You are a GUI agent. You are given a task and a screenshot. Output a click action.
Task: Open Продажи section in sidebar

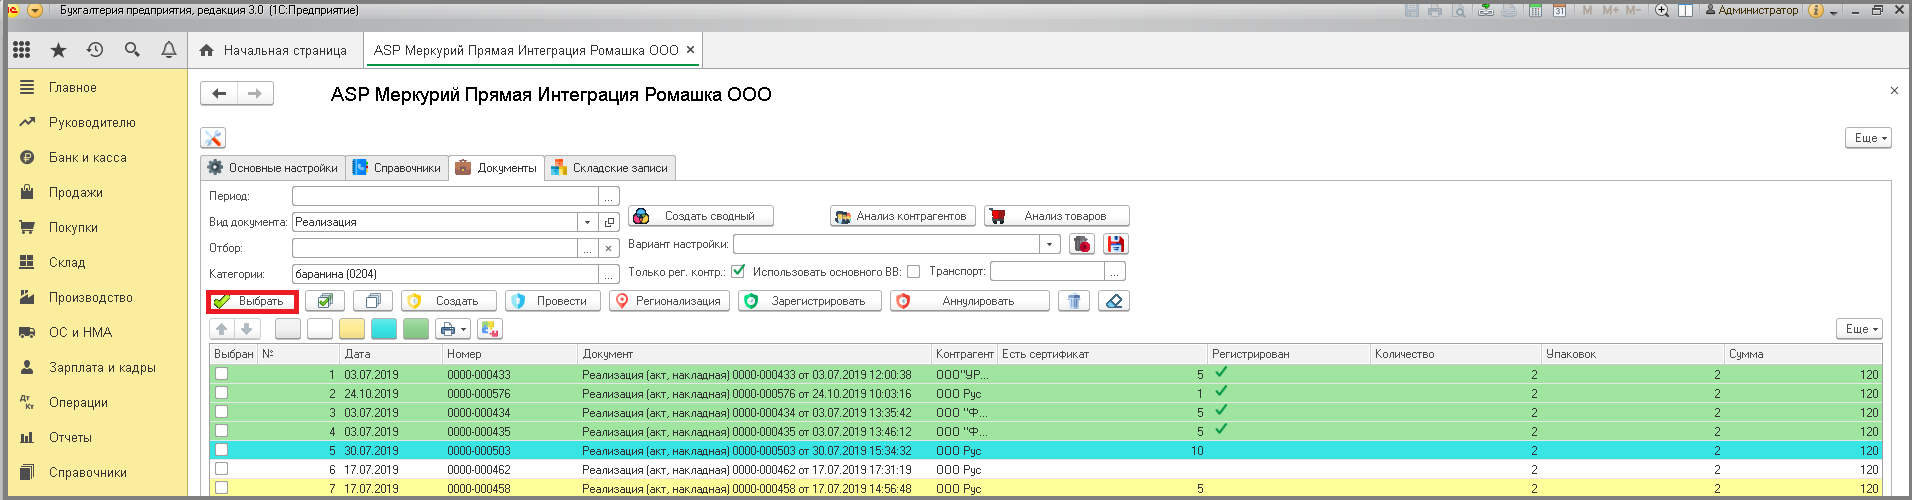coord(76,192)
